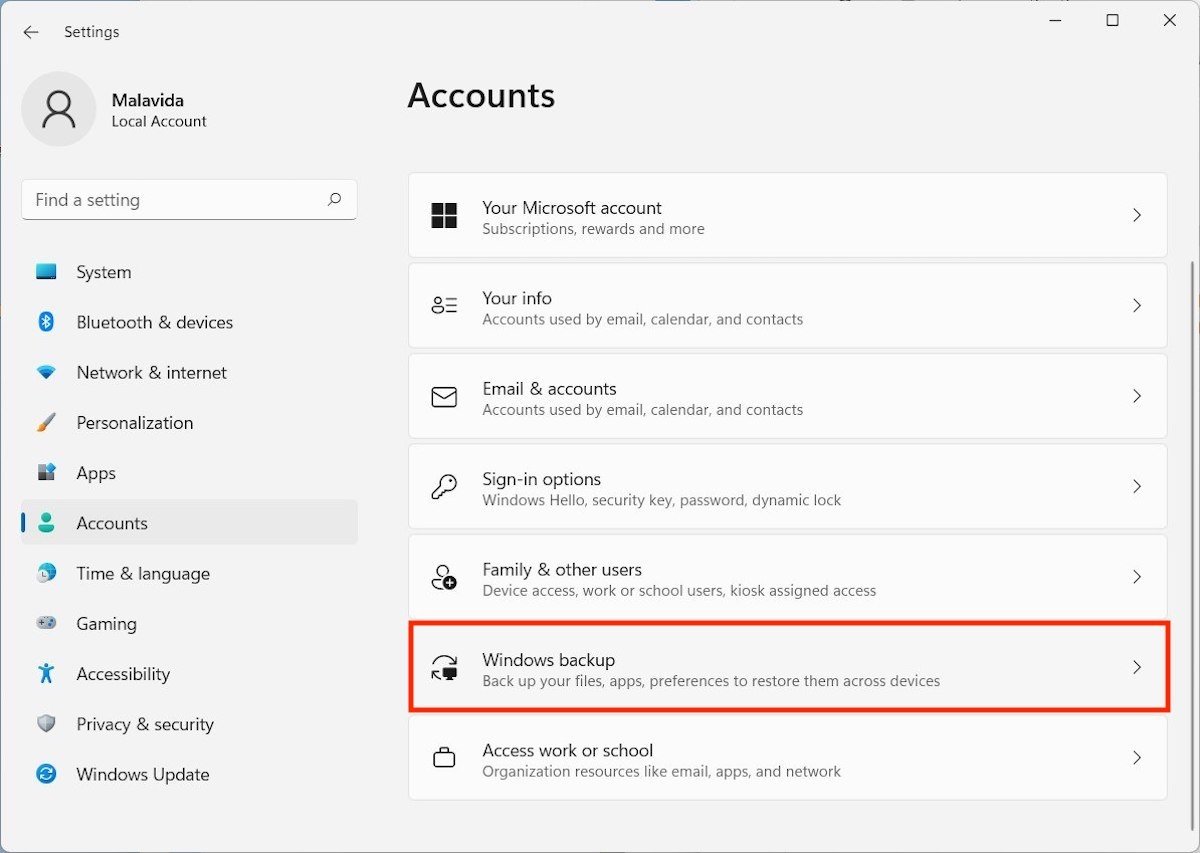Click 'Organization resources like email' description
Screen dimensions: 1200x853
pyautogui.click(x=661, y=772)
